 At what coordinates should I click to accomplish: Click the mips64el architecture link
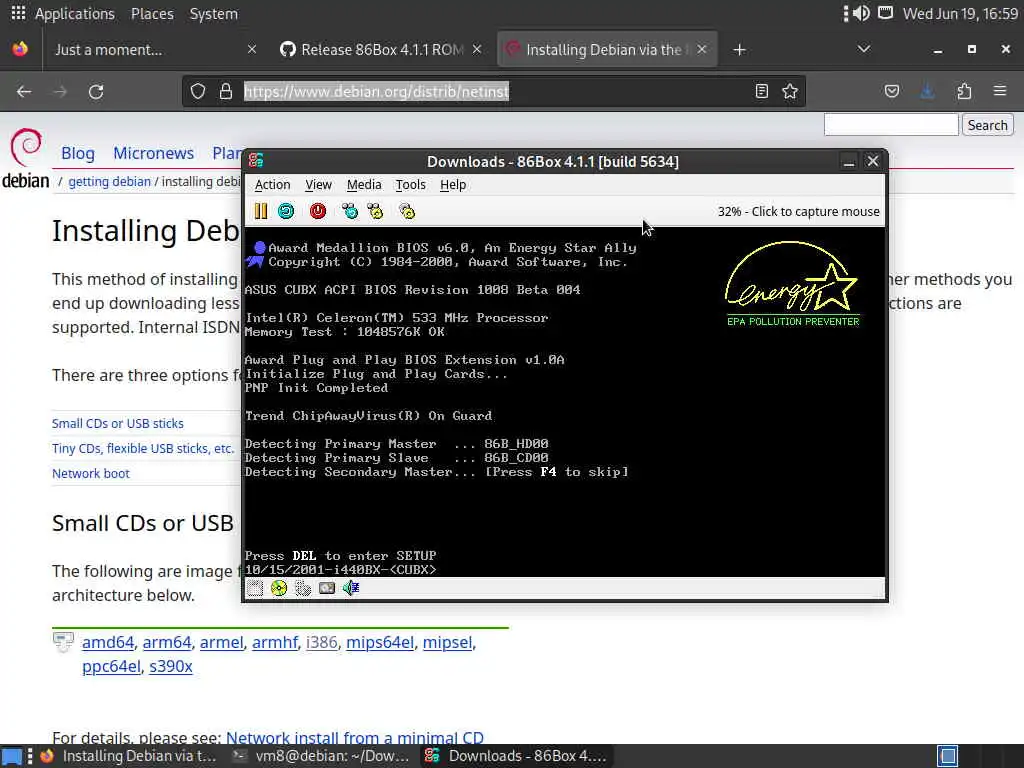click(380, 643)
